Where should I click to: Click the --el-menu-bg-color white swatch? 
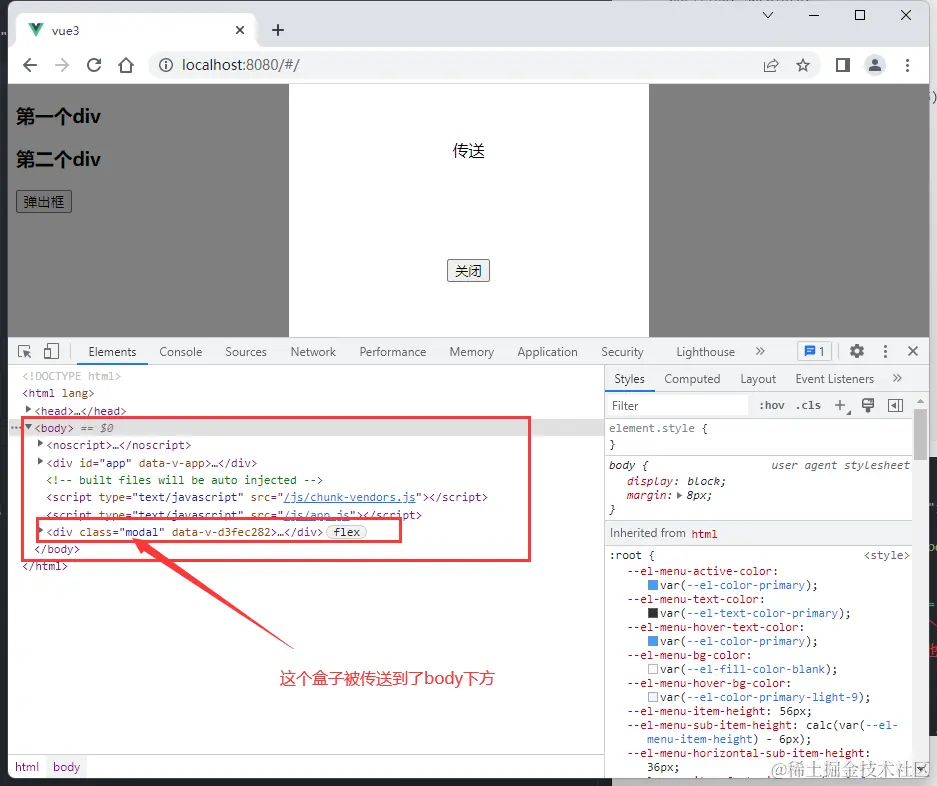click(653, 669)
